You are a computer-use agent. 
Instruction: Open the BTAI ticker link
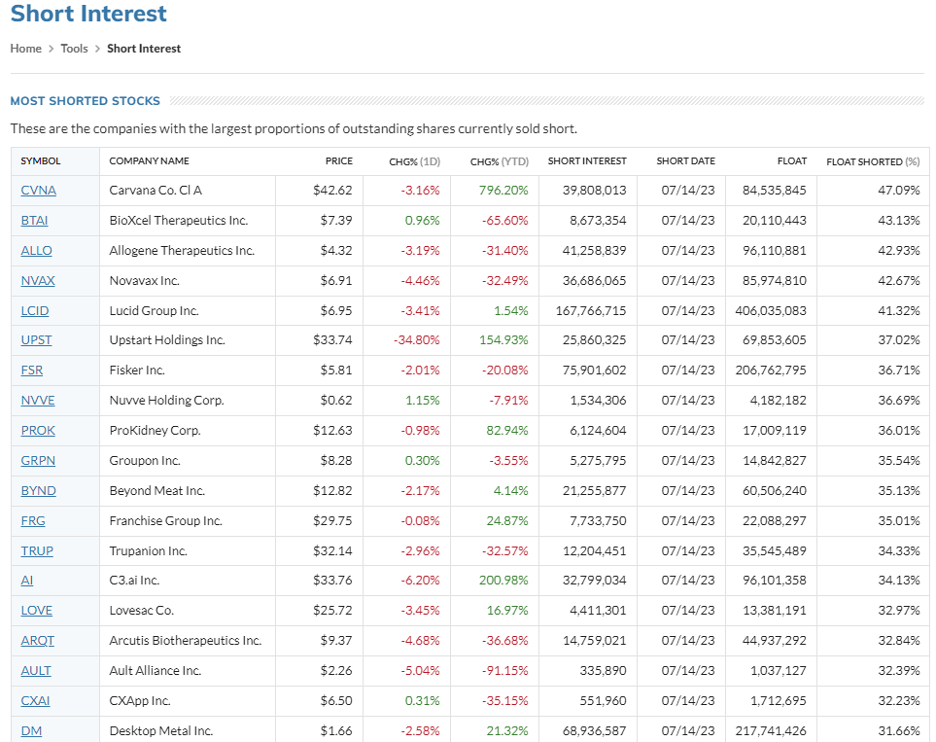point(35,220)
